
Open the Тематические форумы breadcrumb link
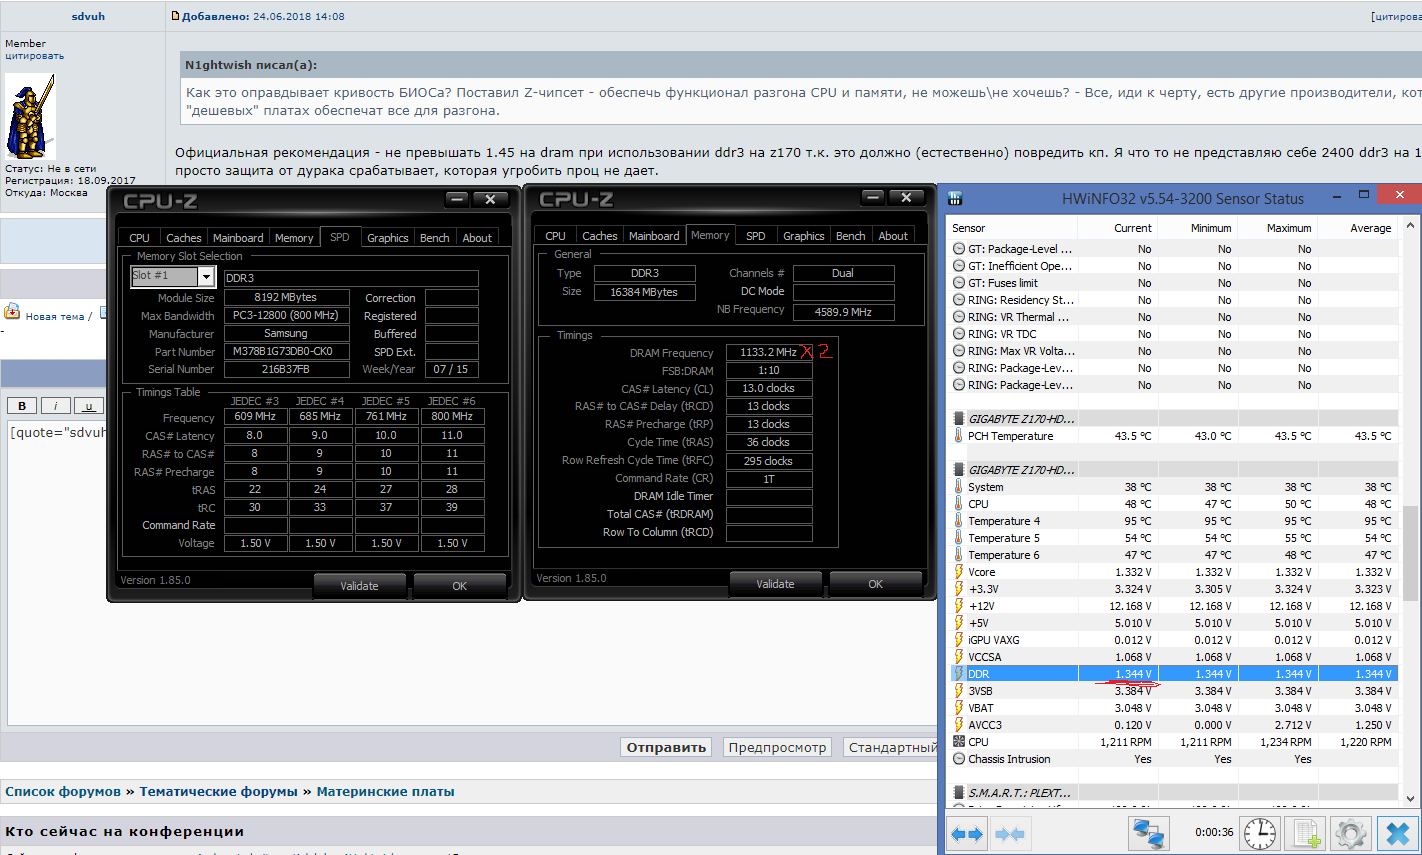pos(219,791)
